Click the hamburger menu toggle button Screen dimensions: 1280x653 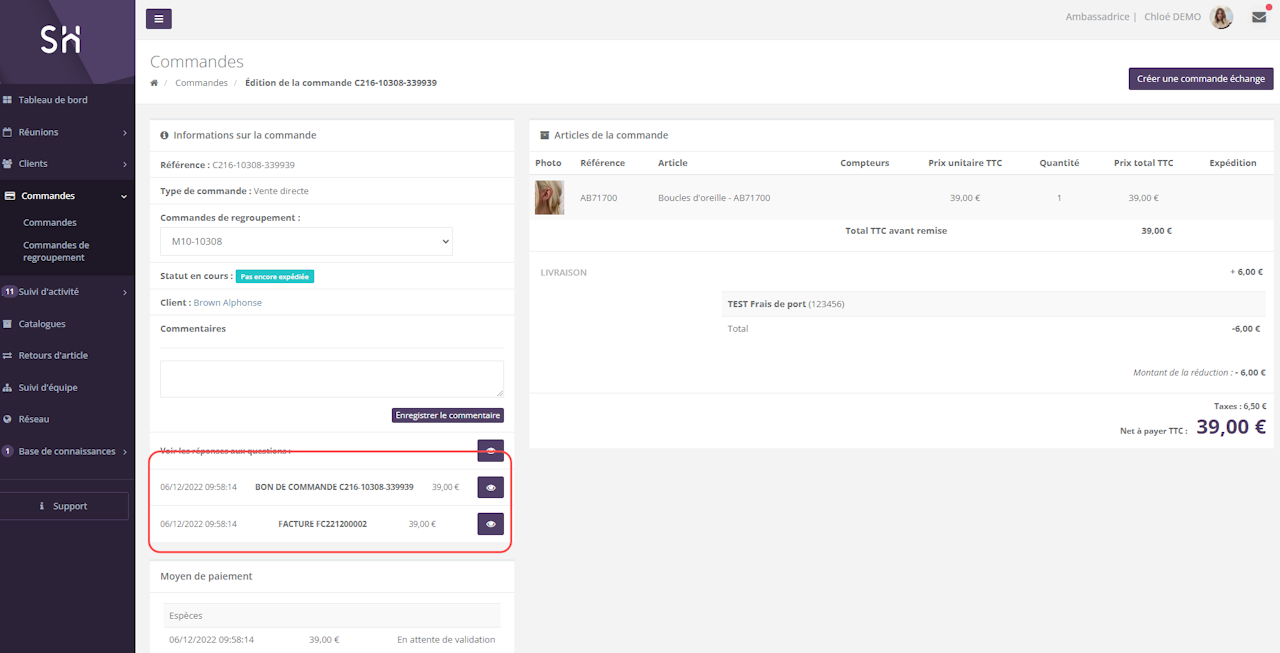pyautogui.click(x=158, y=18)
